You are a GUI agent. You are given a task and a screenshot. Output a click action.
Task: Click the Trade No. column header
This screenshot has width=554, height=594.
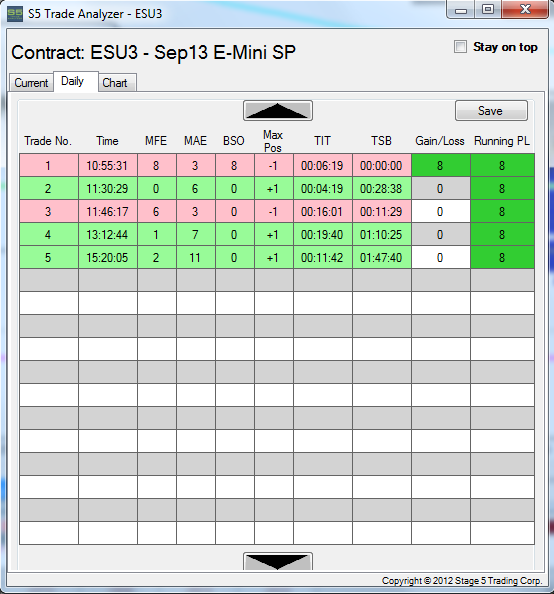[x=48, y=141]
